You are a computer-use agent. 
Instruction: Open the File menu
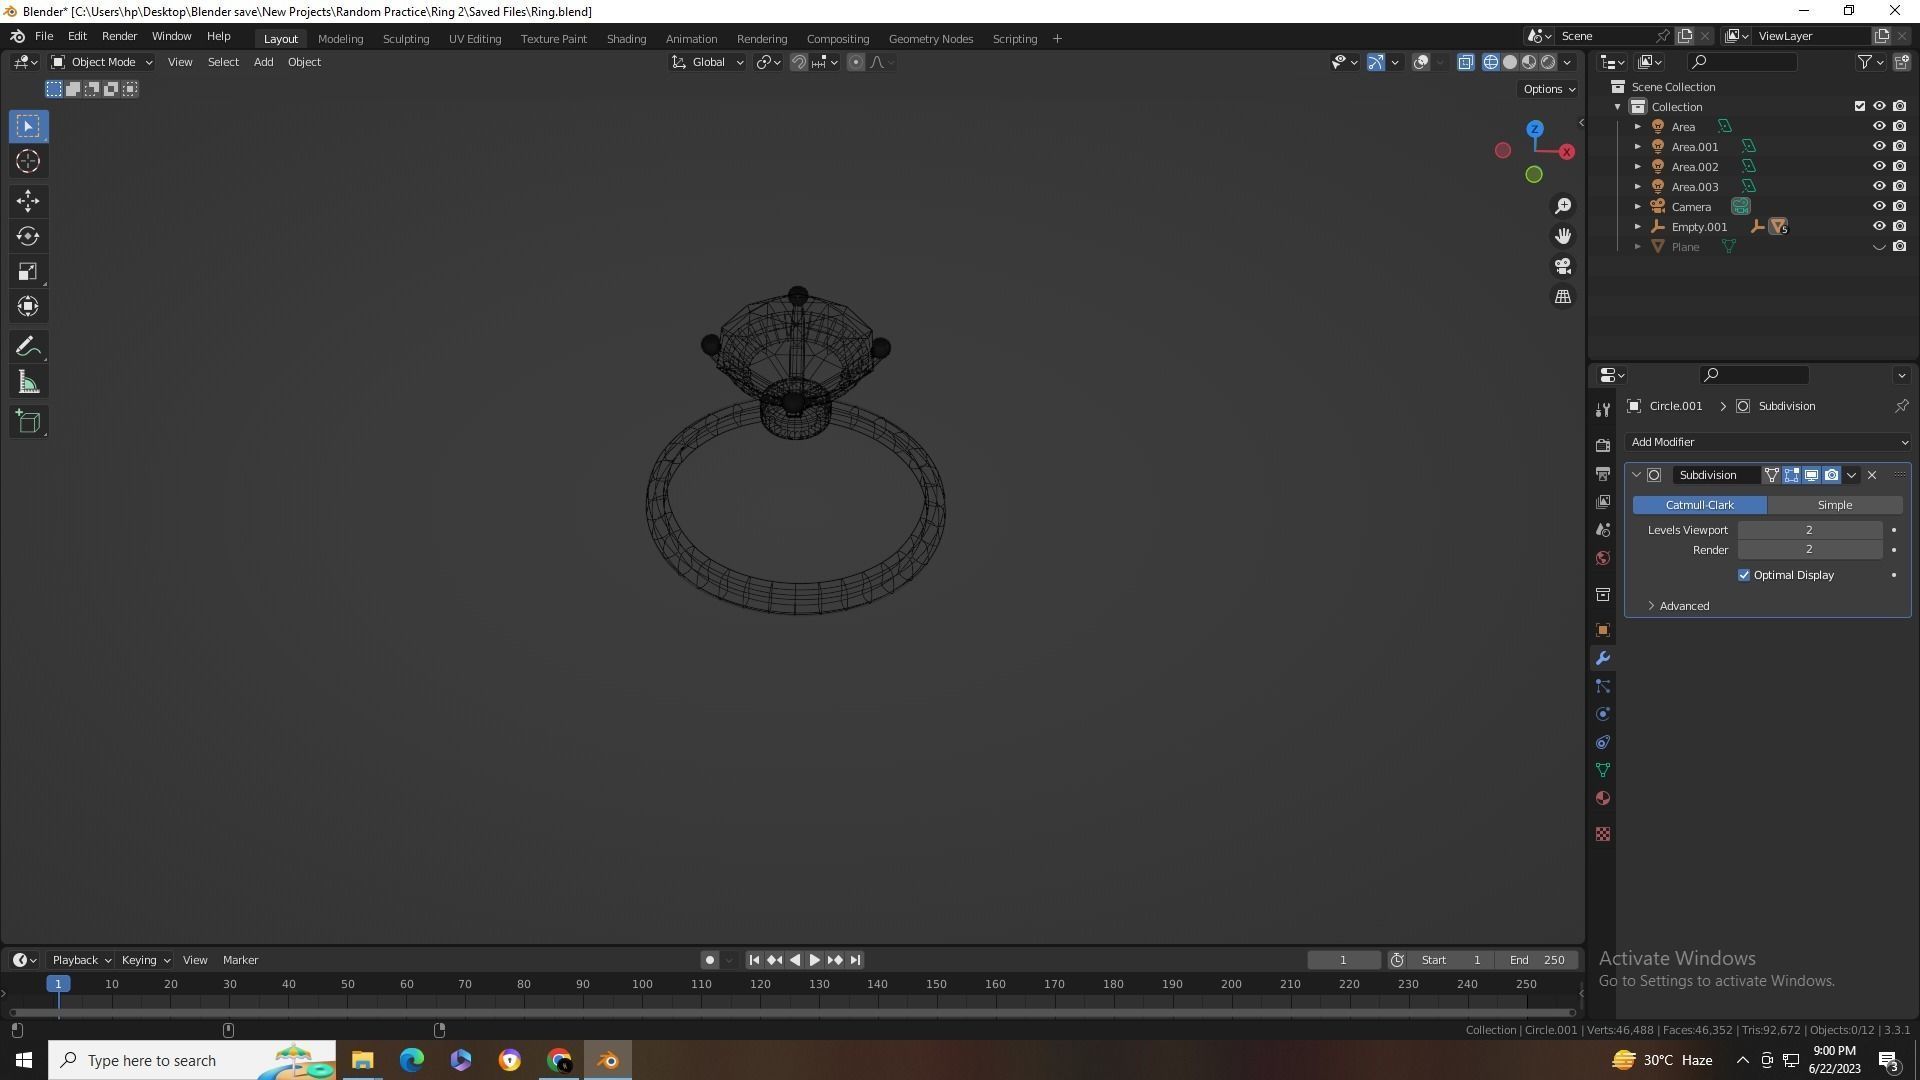click(x=44, y=36)
